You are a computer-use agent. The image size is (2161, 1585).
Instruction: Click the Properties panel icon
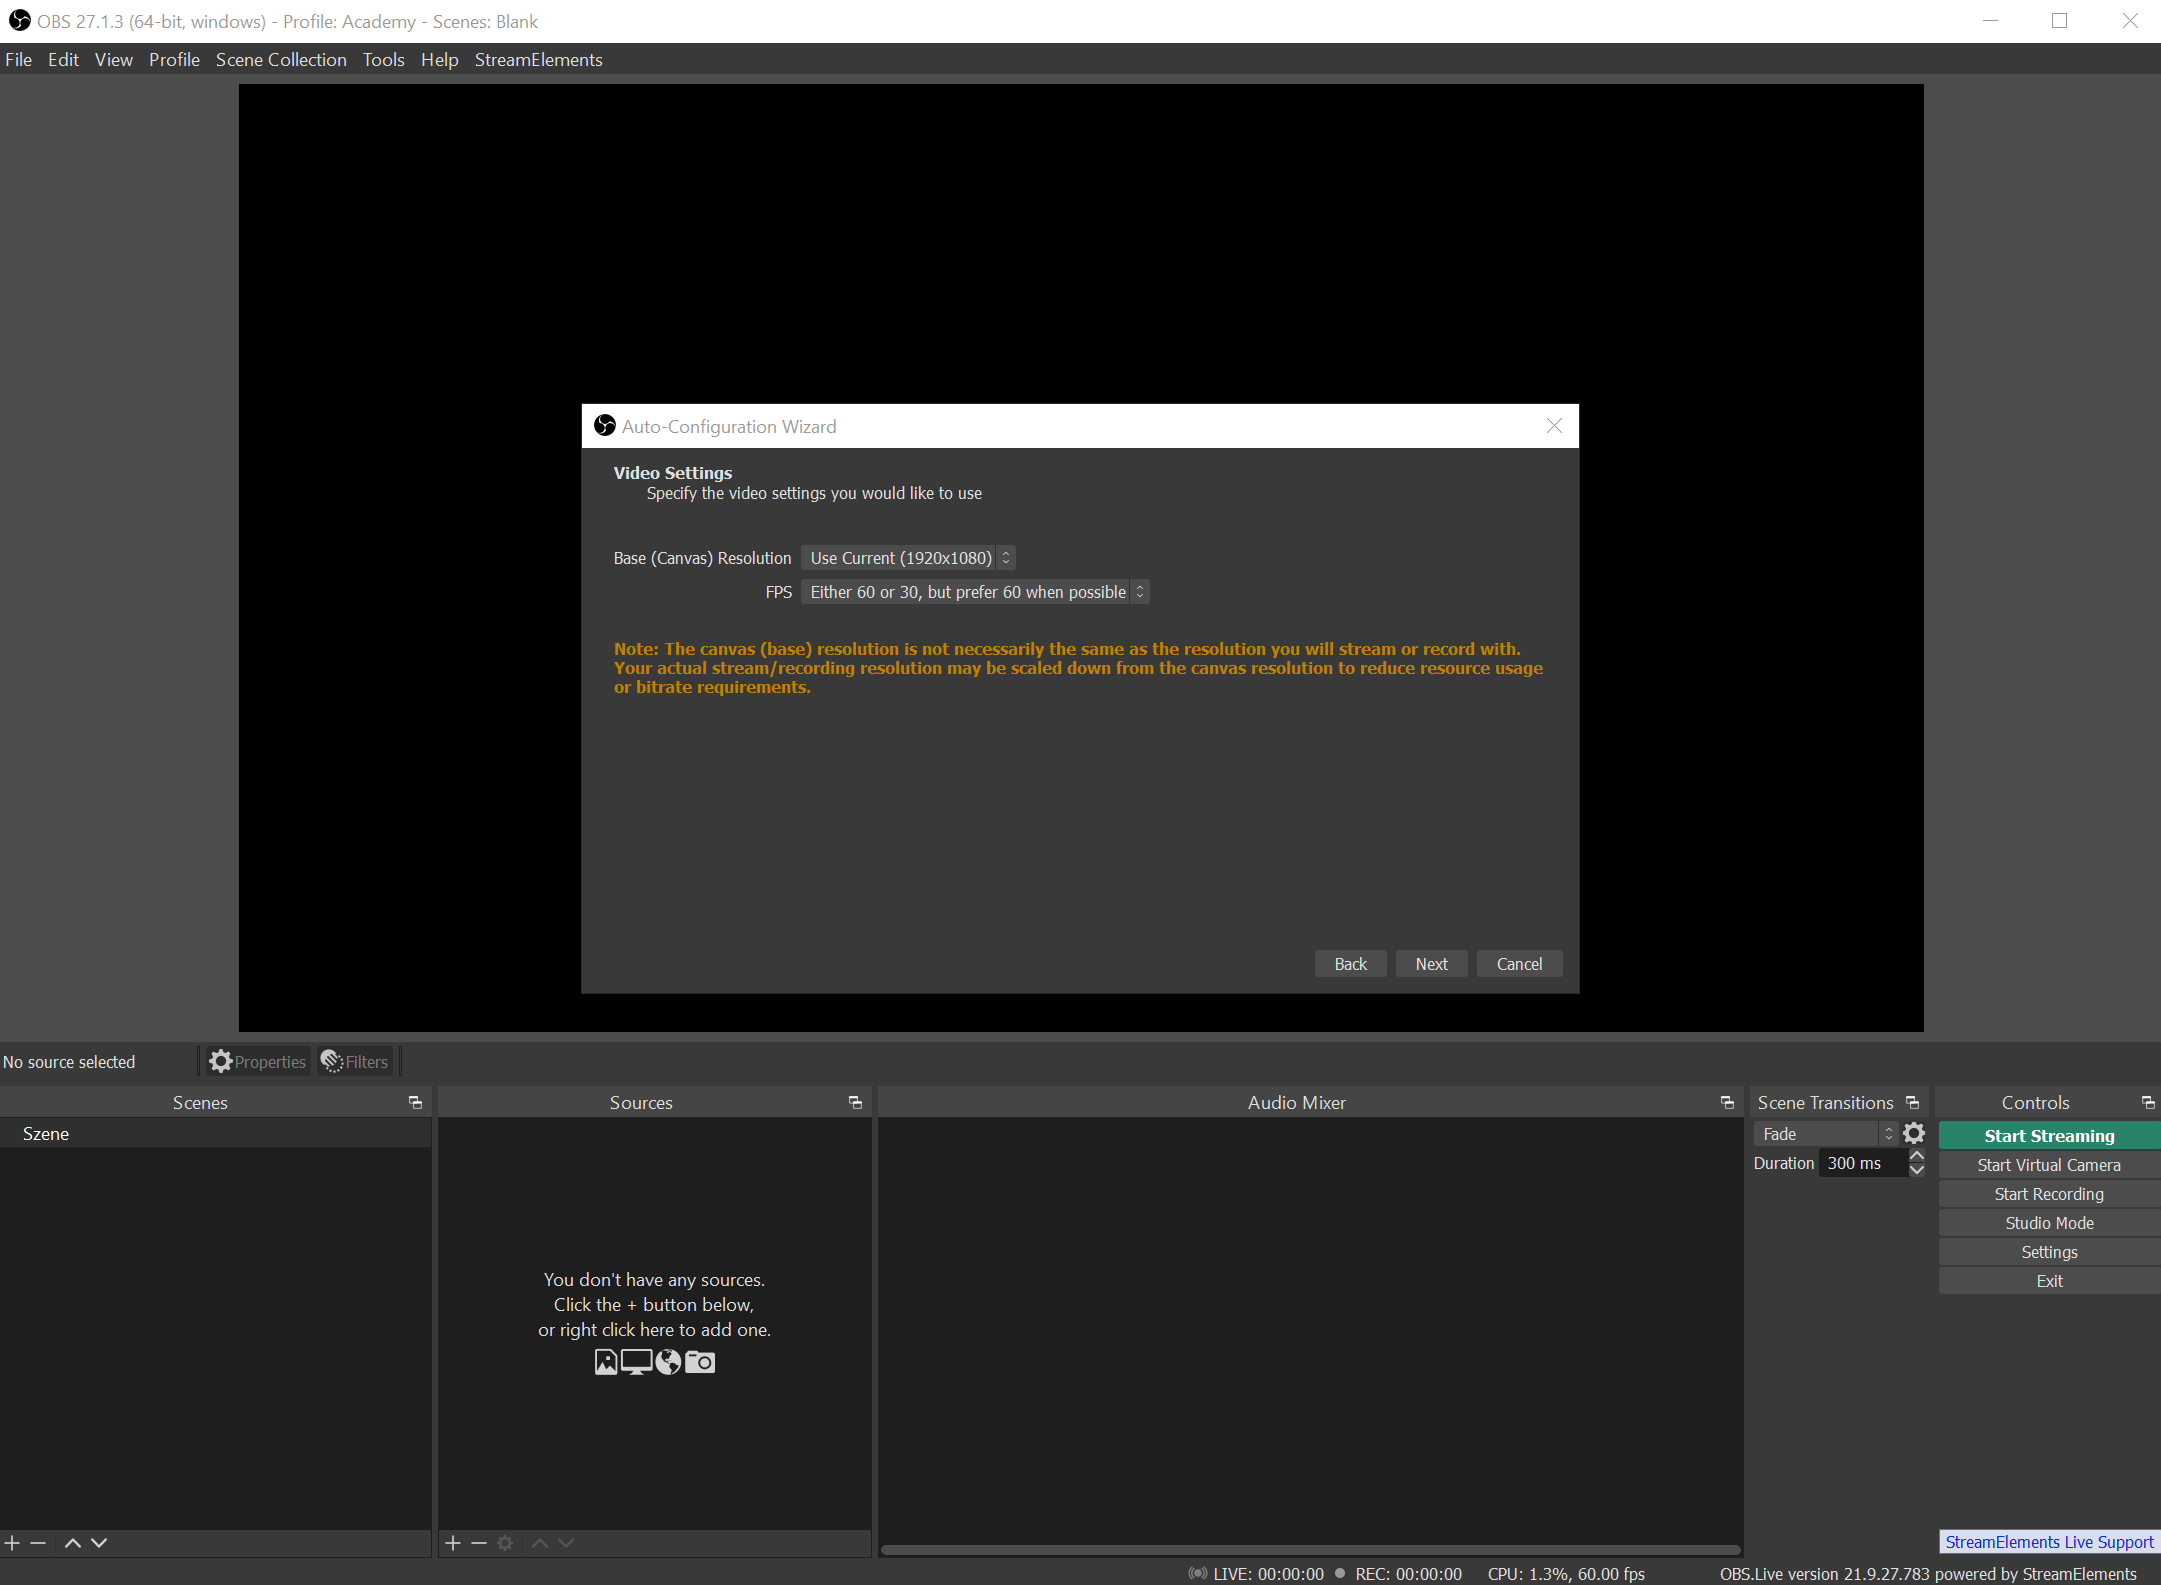220,1060
